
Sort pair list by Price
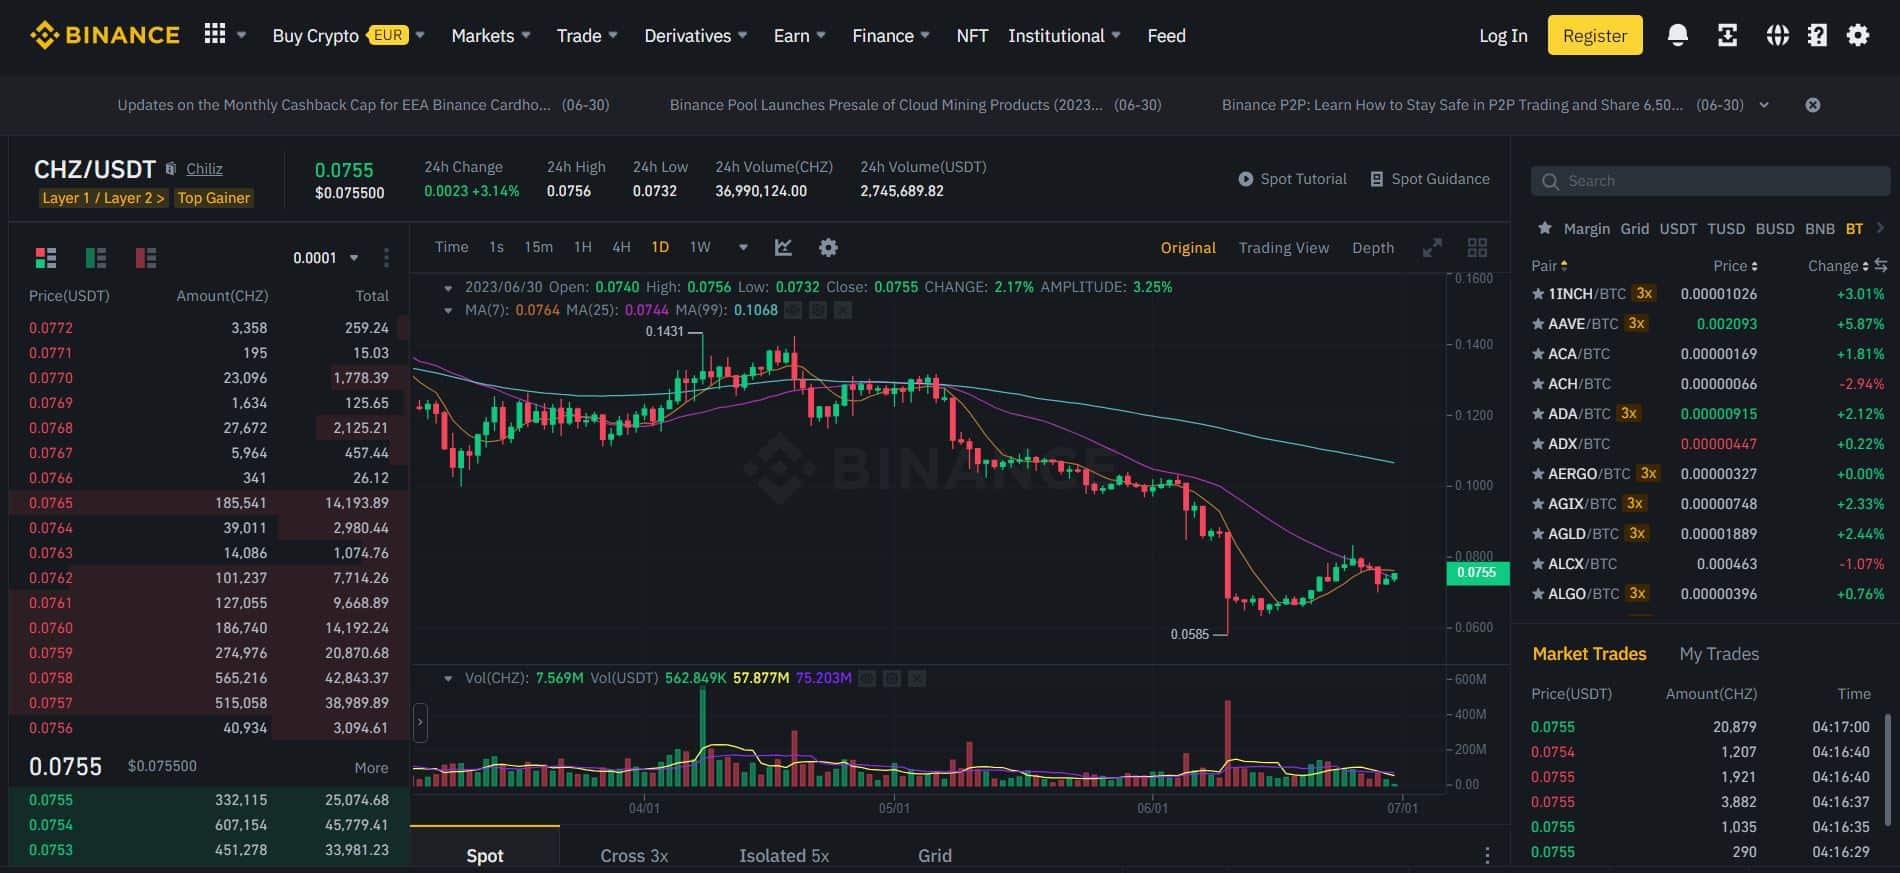(1735, 265)
